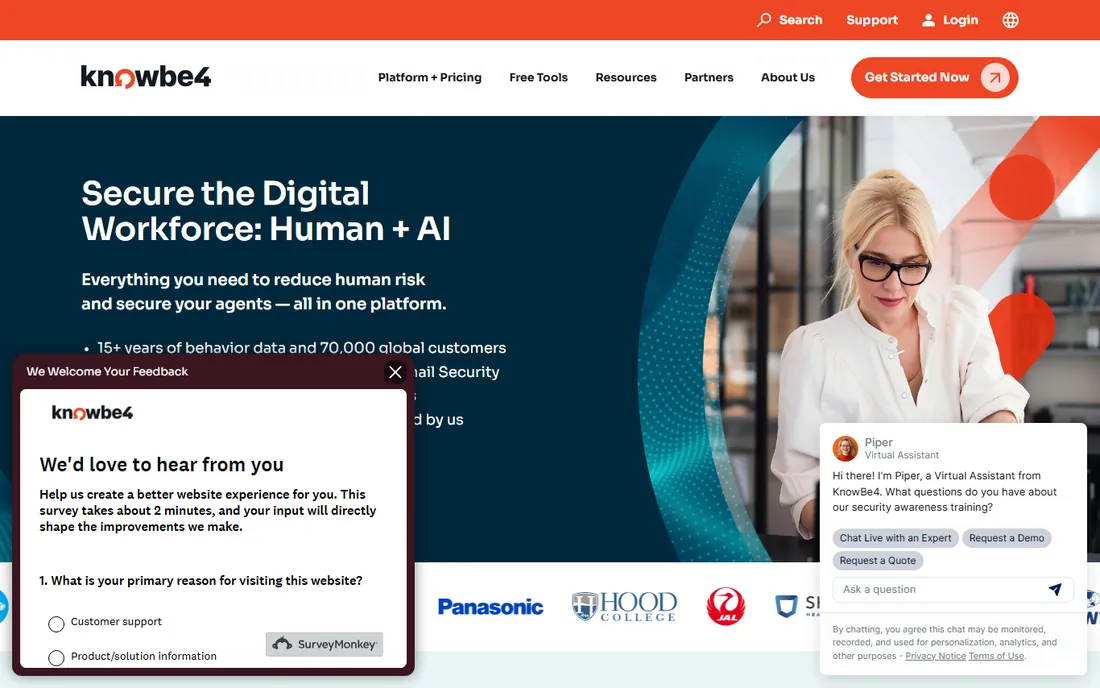Click question 1 primary reason text

201,581
